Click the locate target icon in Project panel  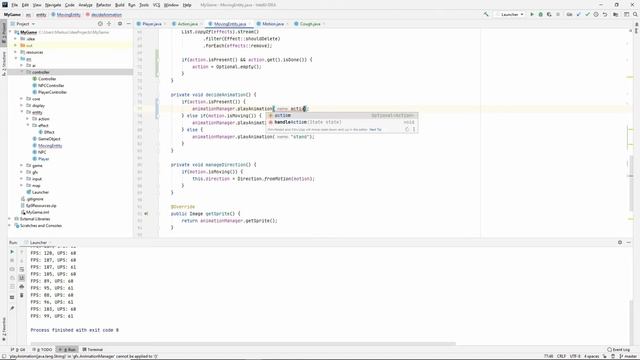click(x=100, y=24)
